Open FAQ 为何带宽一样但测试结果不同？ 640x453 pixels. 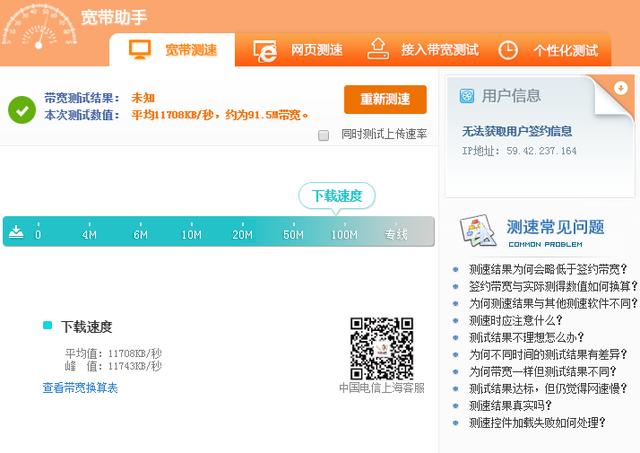pyautogui.click(x=542, y=372)
